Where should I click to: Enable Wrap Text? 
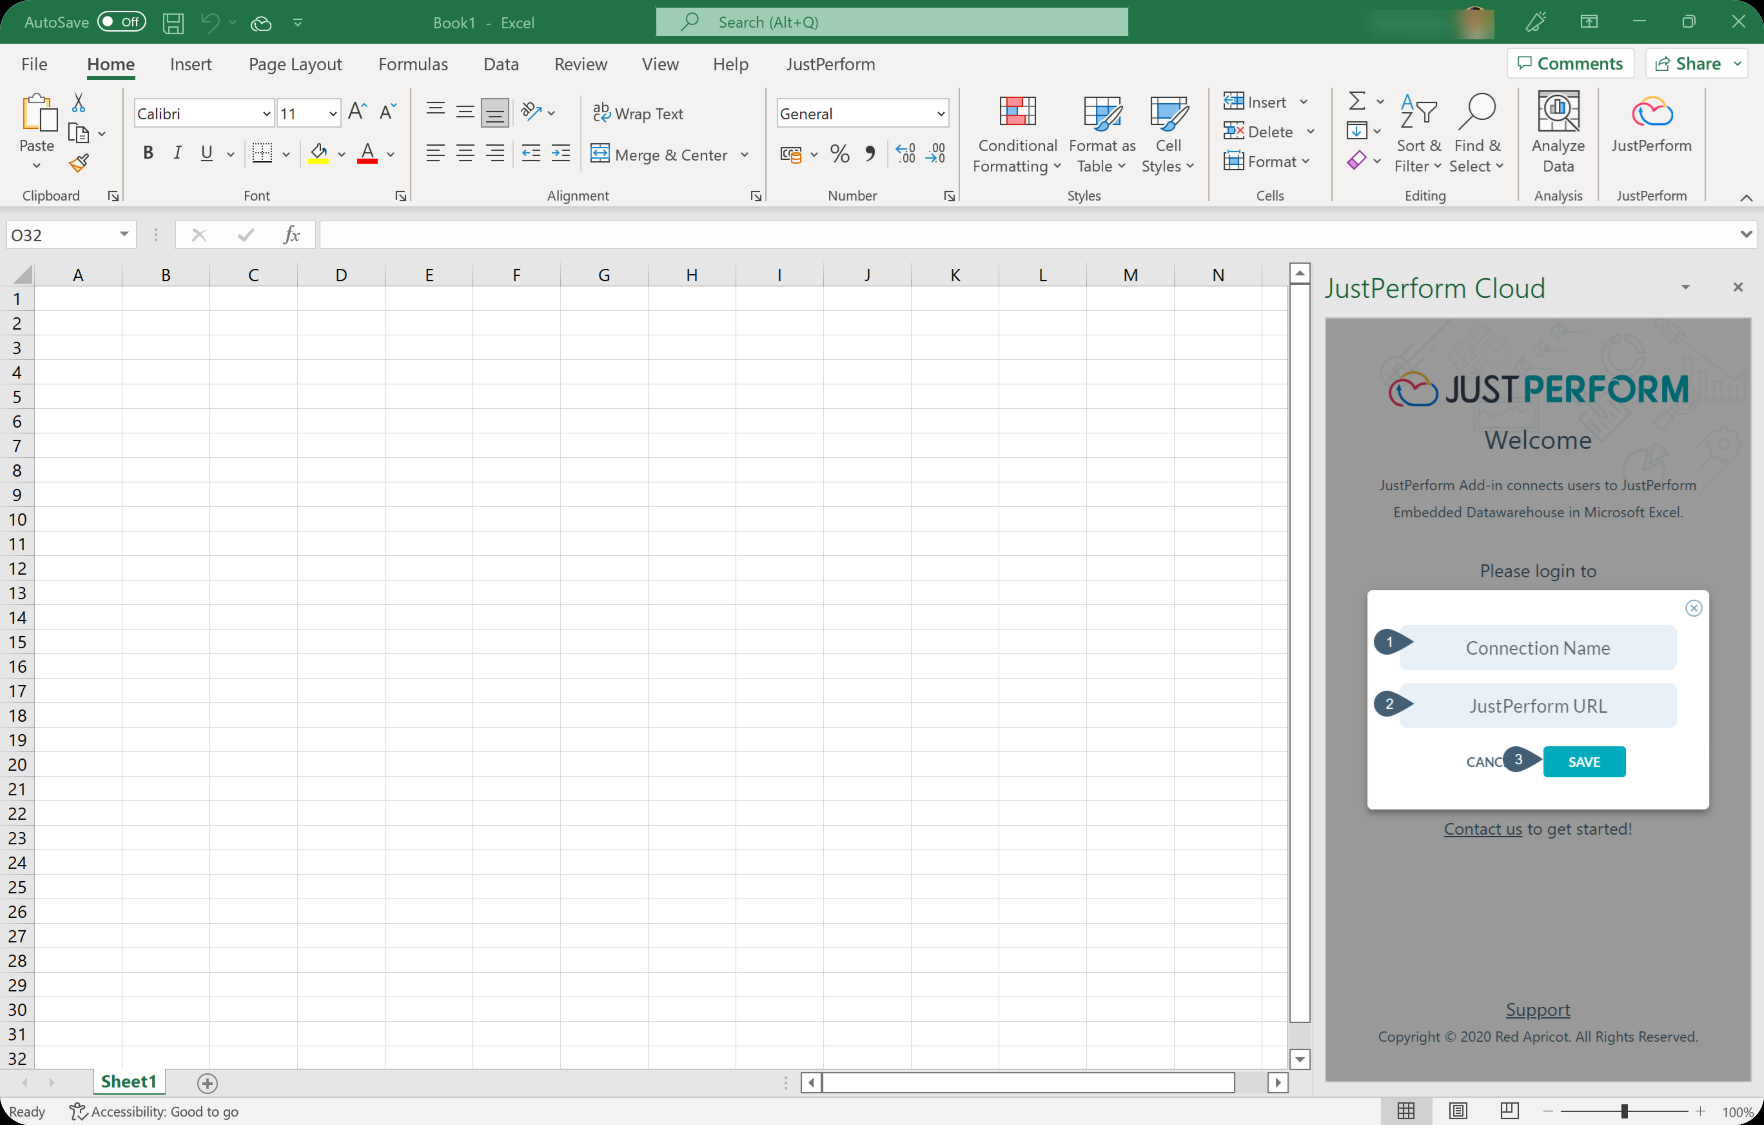coord(639,113)
